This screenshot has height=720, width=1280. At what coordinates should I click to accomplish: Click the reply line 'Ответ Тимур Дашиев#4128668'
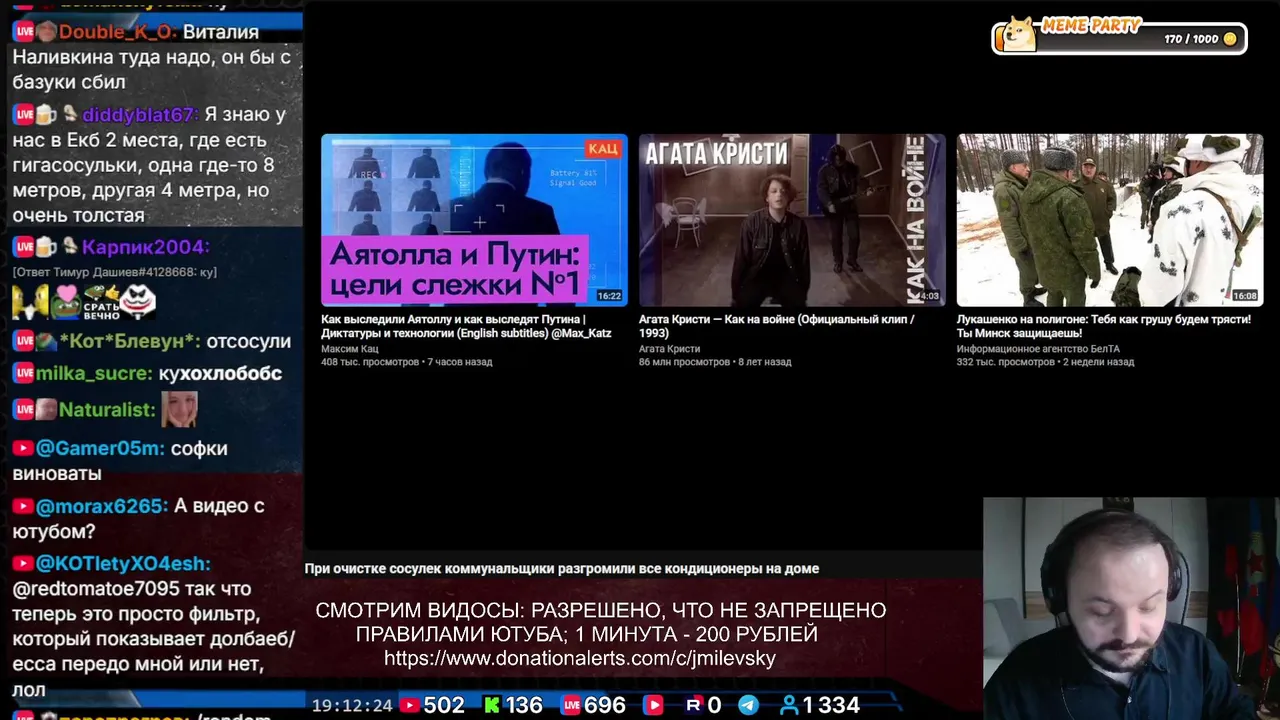point(114,272)
